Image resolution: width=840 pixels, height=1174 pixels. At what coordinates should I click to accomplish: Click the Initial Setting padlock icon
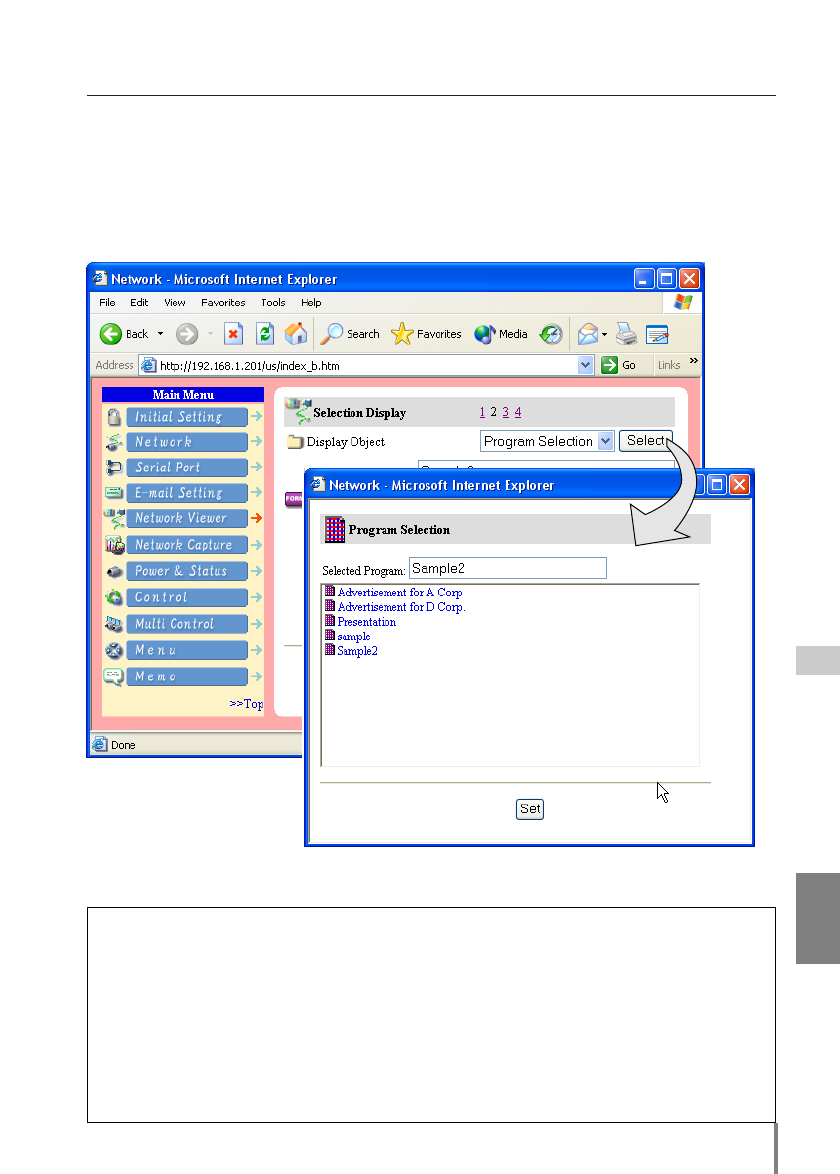coord(114,417)
